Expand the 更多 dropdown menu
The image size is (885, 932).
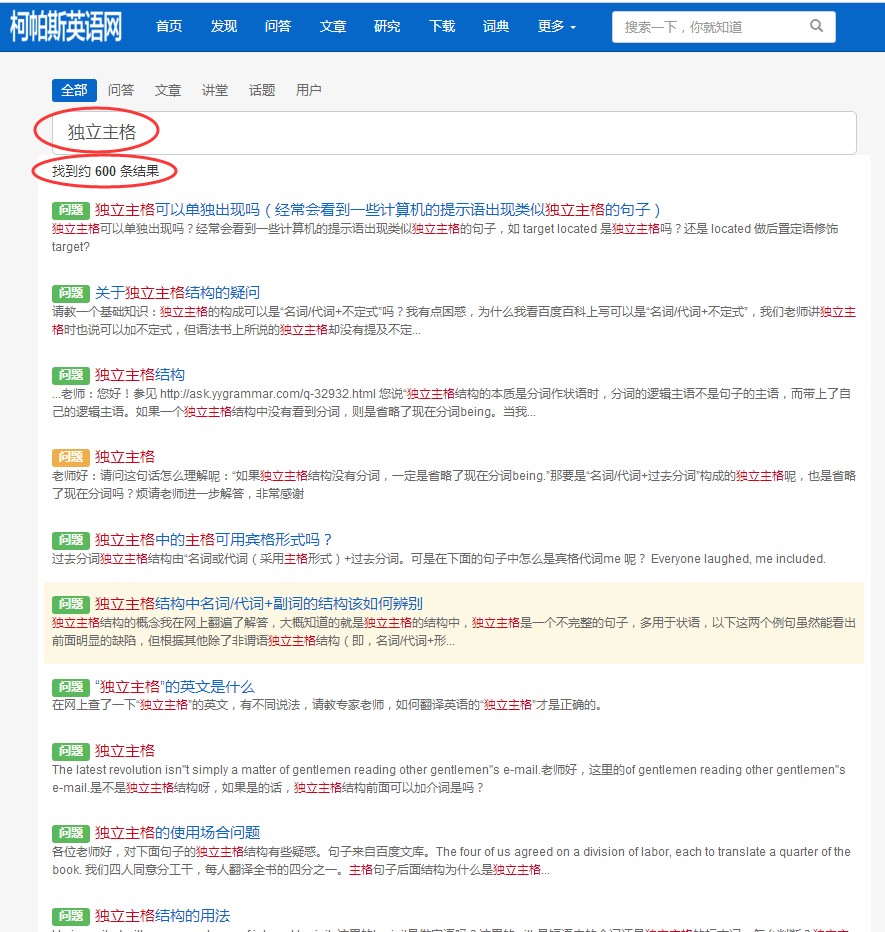(556, 26)
